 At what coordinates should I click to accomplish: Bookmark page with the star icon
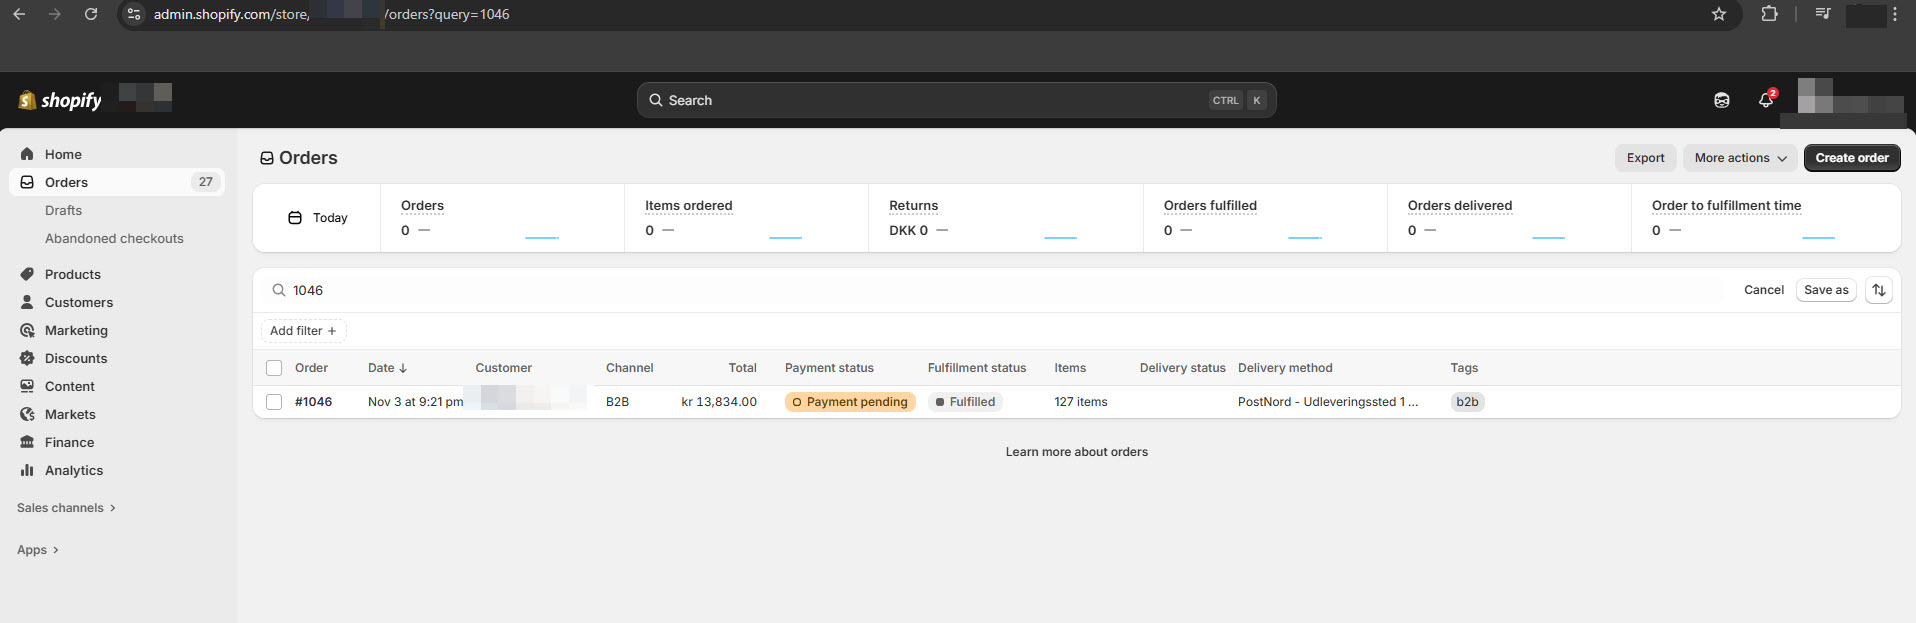tap(1718, 14)
